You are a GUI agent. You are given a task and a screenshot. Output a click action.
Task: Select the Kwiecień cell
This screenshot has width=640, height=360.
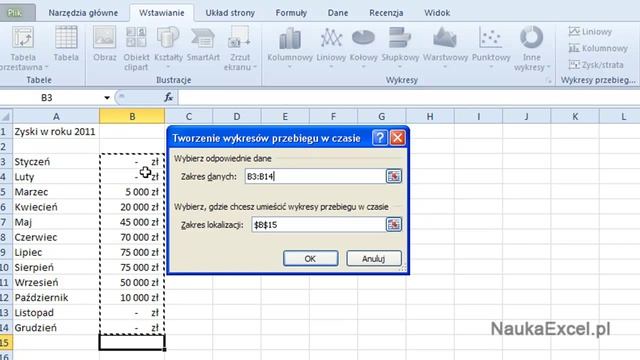click(56, 207)
